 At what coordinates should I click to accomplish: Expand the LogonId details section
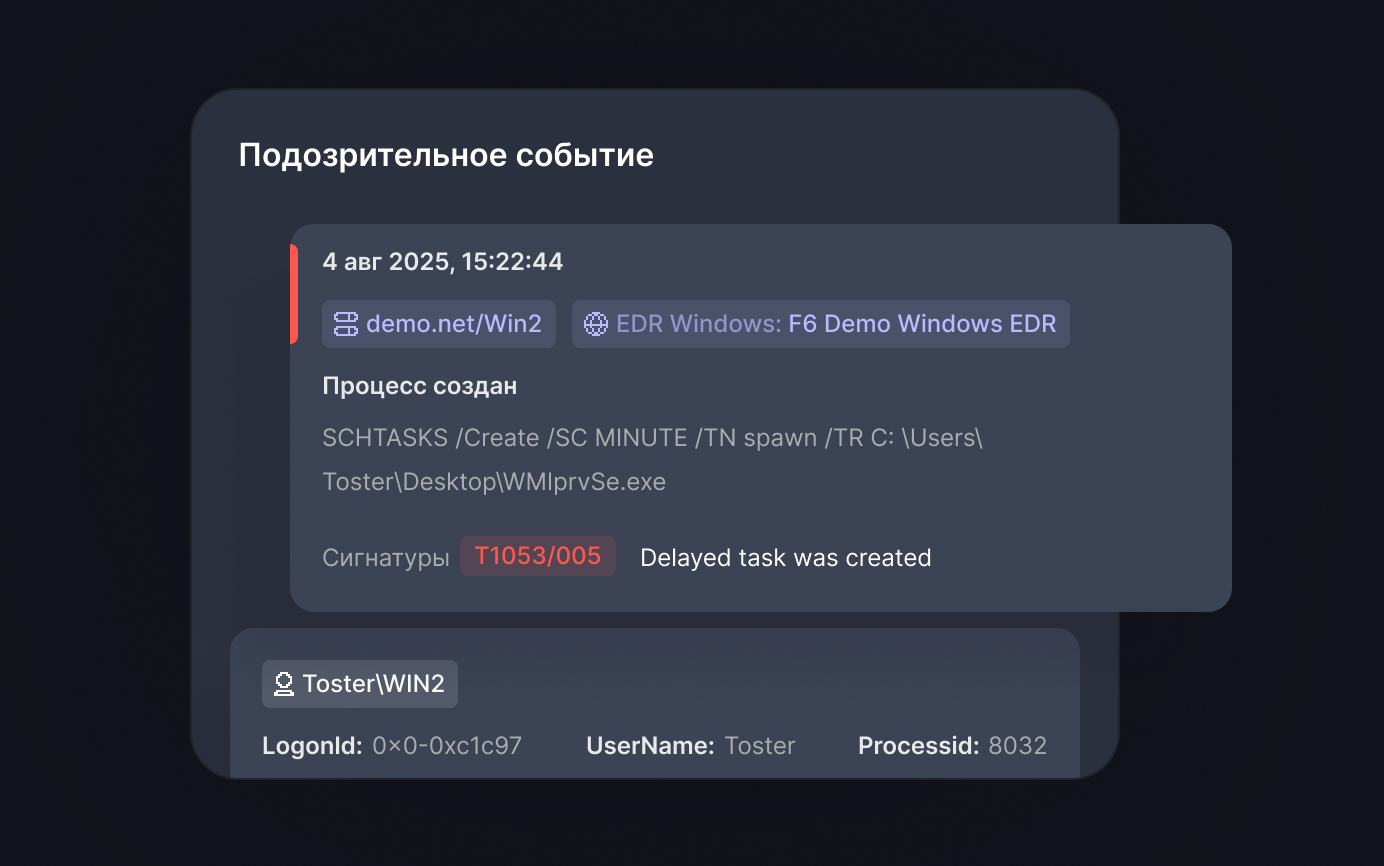pyautogui.click(x=394, y=745)
